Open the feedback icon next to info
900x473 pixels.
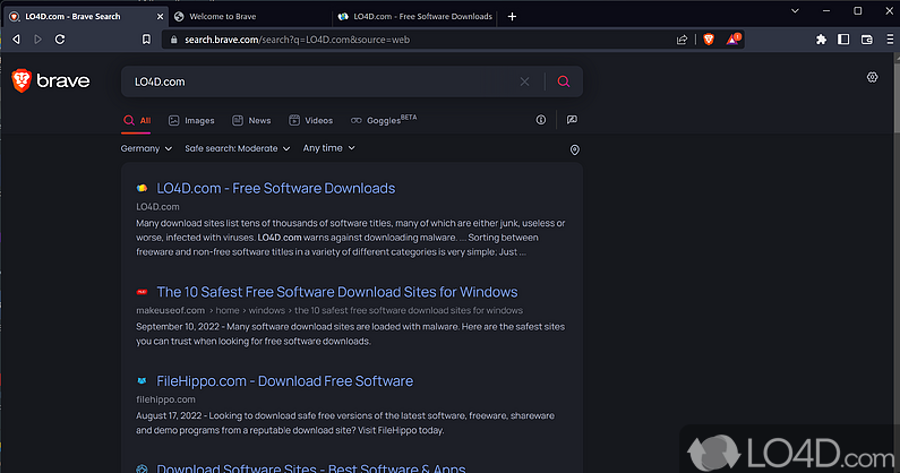point(572,119)
